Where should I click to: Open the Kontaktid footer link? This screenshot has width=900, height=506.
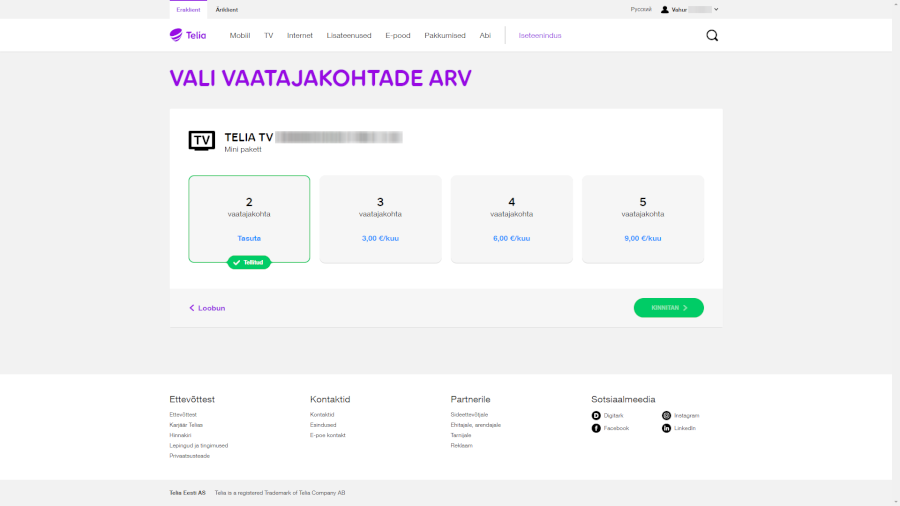[x=322, y=414]
